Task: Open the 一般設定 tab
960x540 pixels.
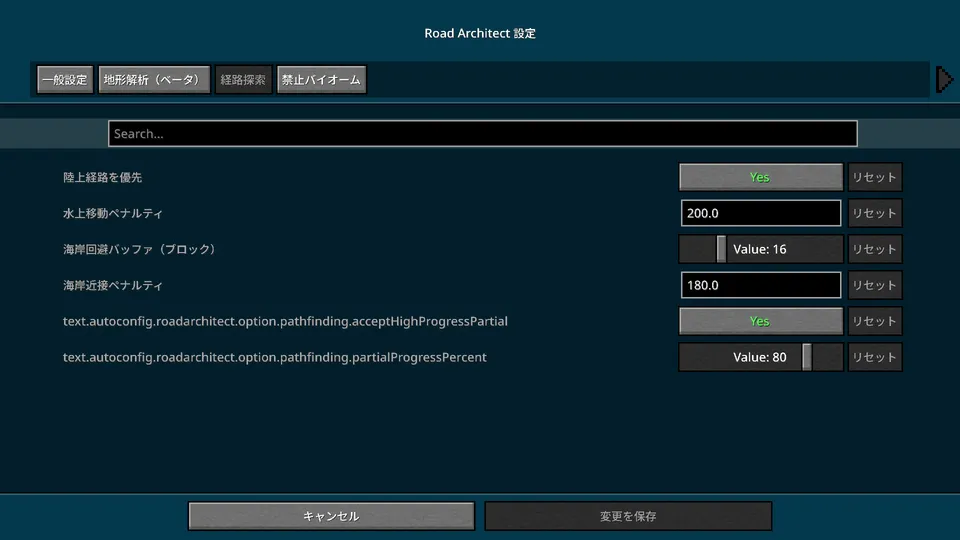Action: tap(65, 80)
